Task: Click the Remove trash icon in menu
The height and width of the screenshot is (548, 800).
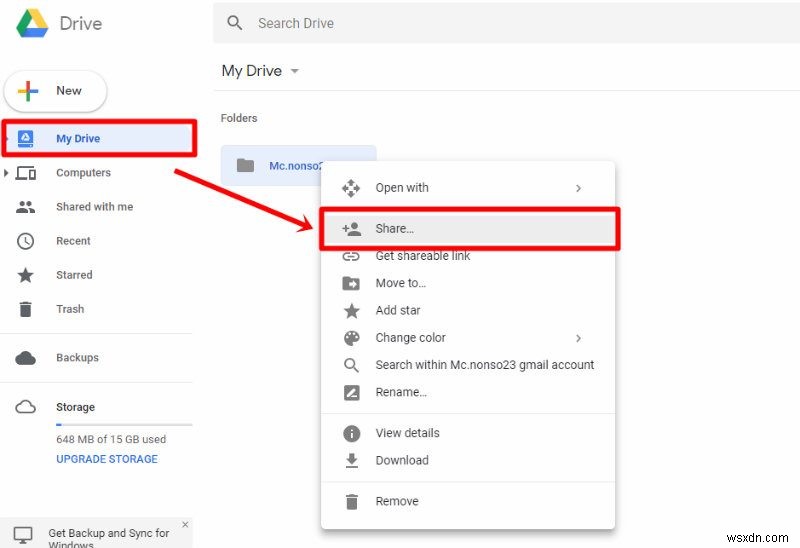Action: pos(352,502)
